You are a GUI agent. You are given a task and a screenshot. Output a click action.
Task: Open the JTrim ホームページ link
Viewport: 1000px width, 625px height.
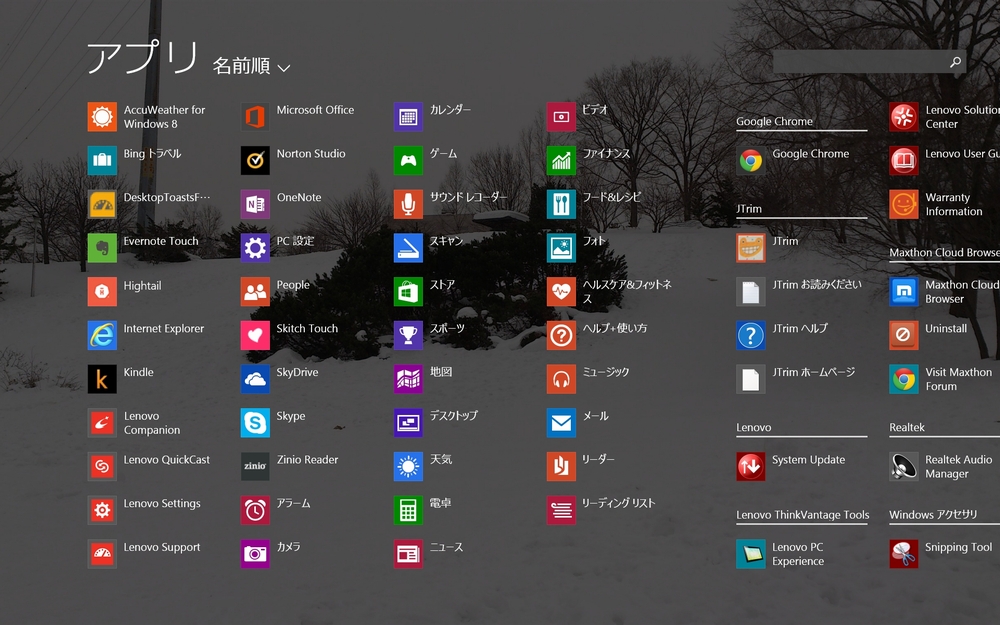click(751, 379)
